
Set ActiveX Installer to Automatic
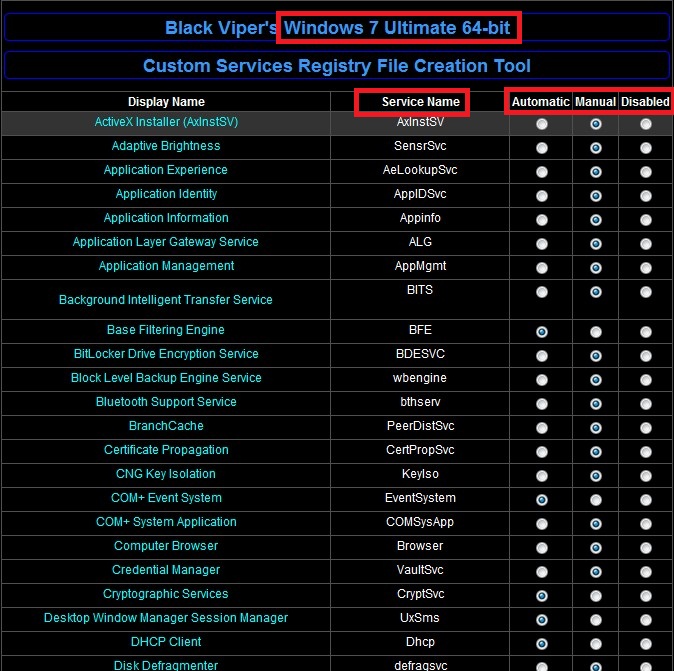(x=542, y=124)
